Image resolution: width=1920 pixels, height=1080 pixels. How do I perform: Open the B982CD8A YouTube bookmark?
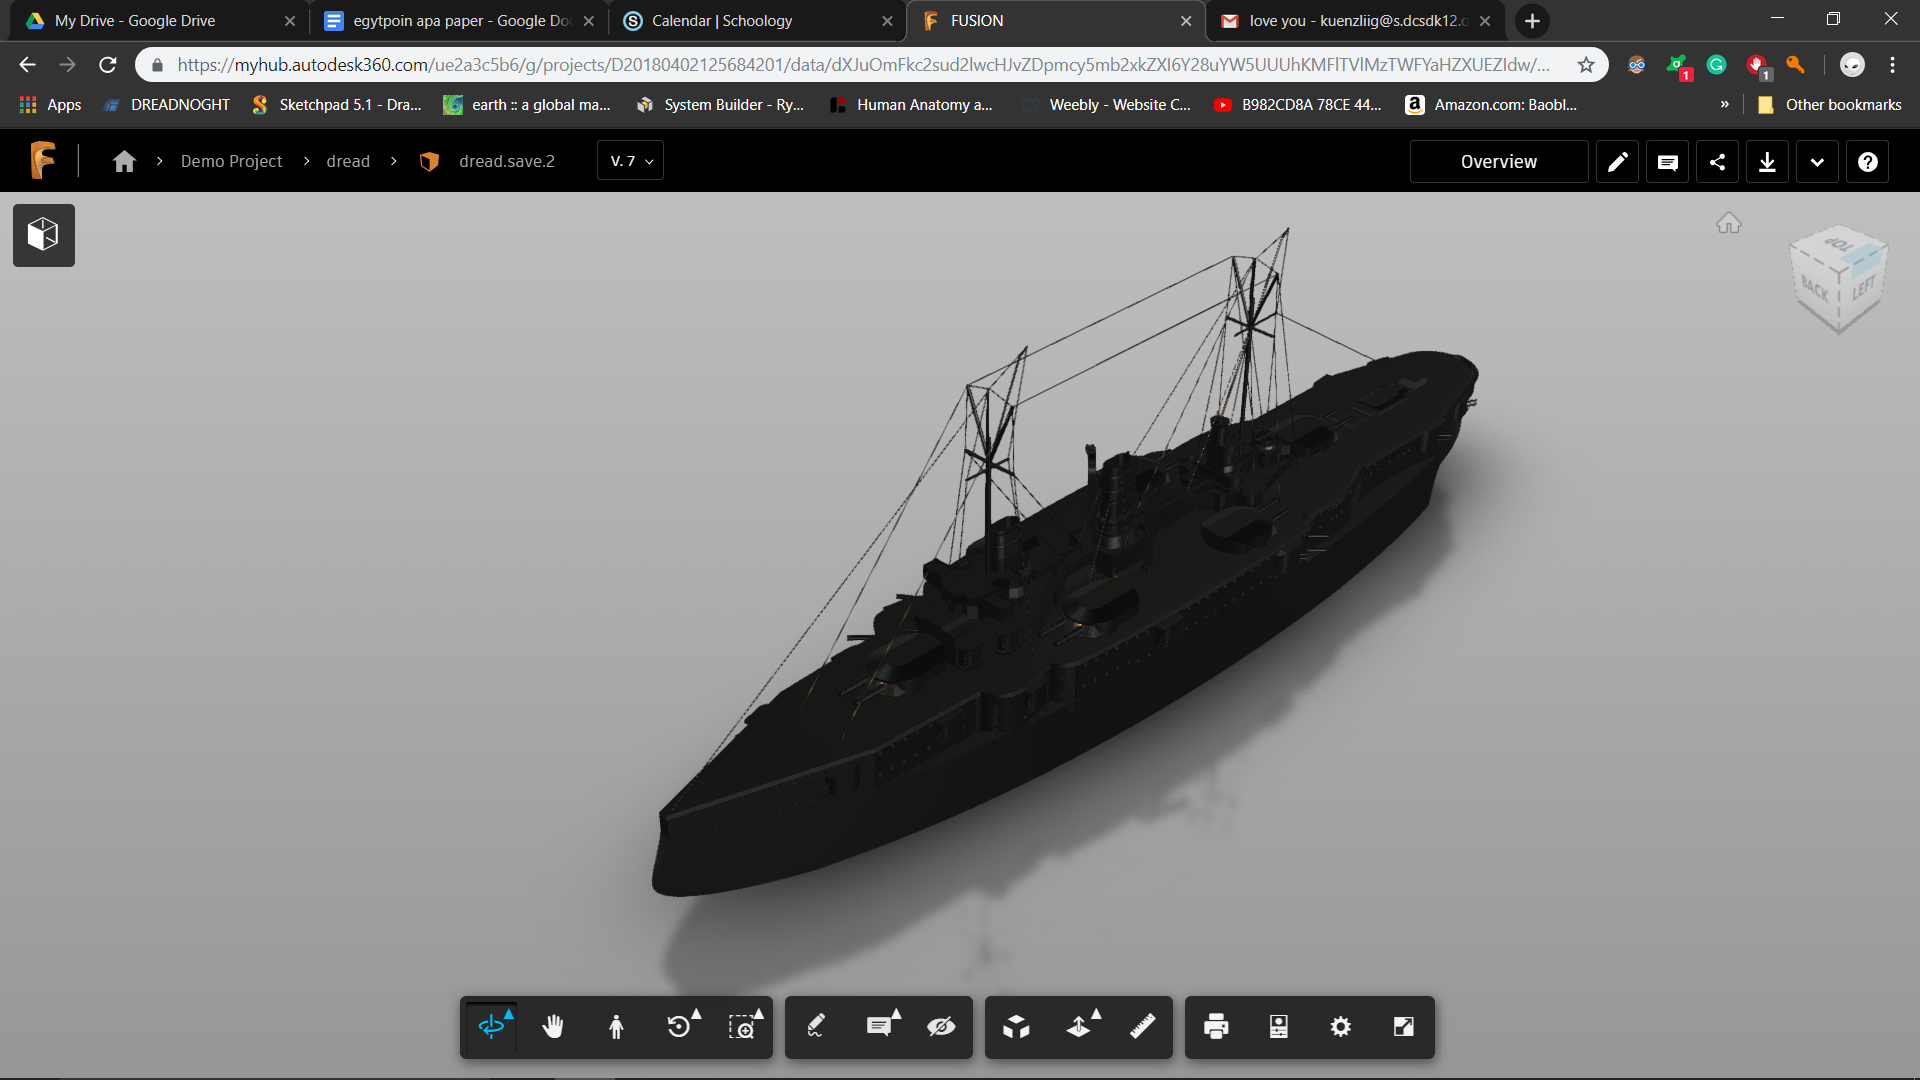pyautogui.click(x=1298, y=105)
